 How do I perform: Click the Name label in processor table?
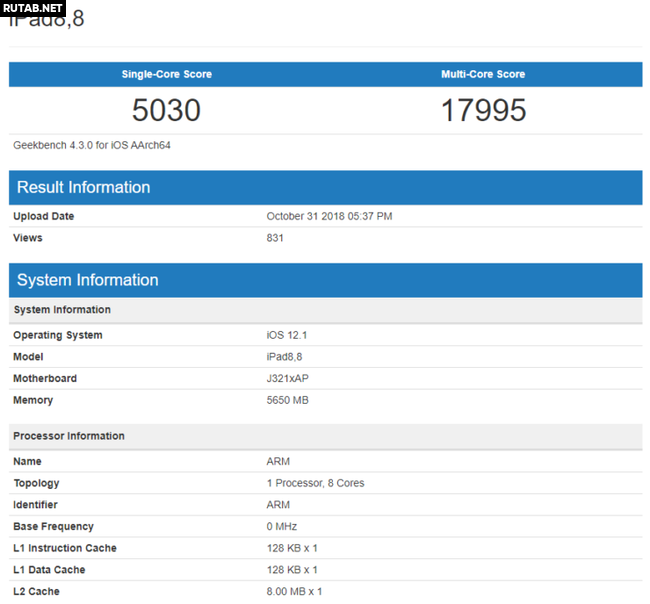point(27,461)
